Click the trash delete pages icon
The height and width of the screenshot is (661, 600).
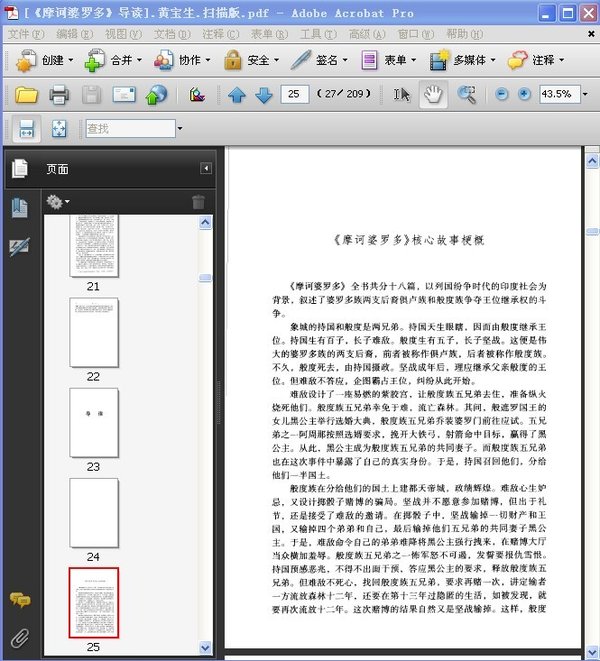(x=198, y=202)
